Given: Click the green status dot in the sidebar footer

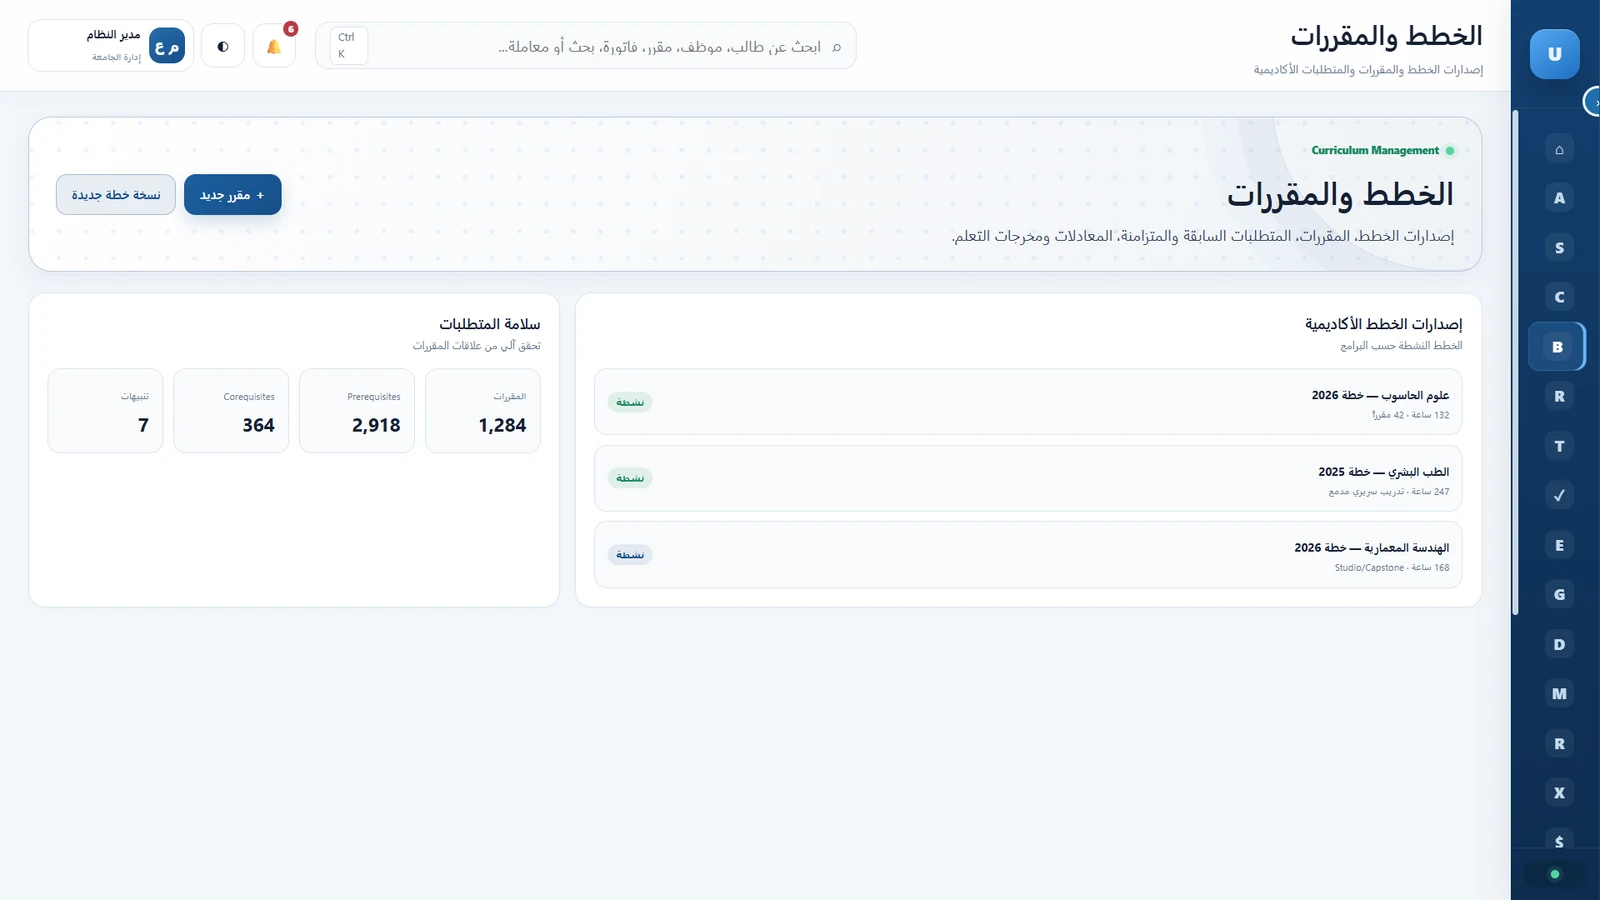Looking at the screenshot, I should [1555, 874].
